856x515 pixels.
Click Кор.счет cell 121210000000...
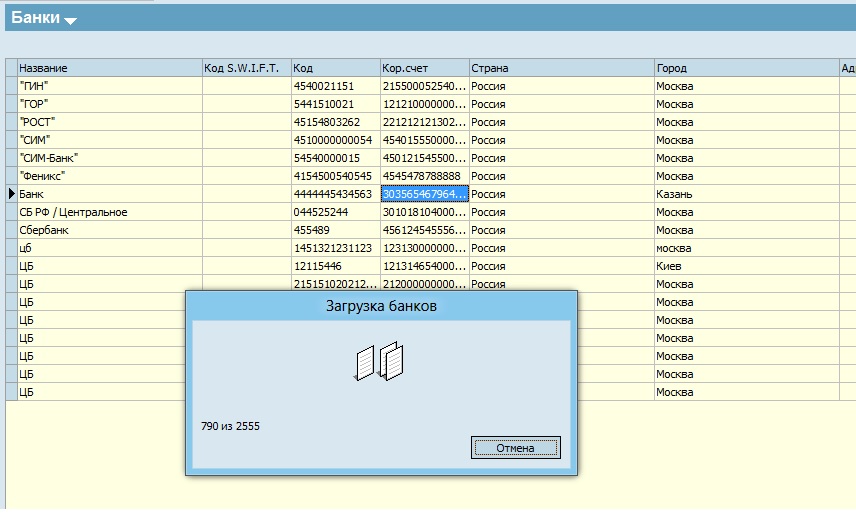(x=425, y=104)
